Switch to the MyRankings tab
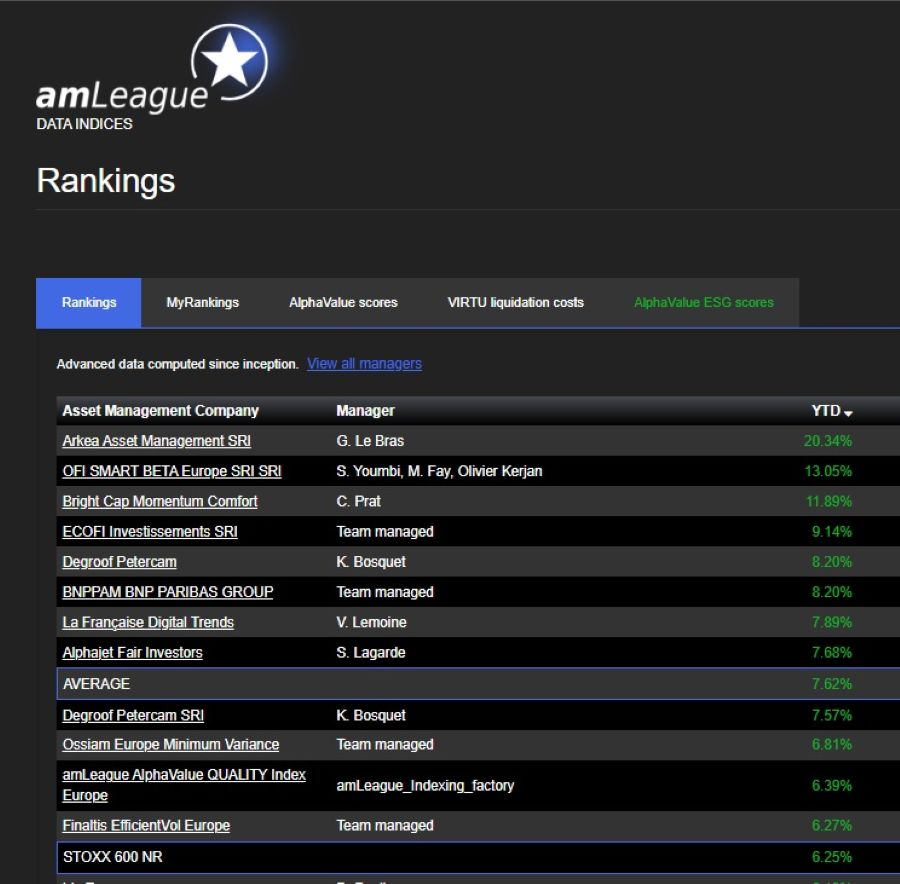The width and height of the screenshot is (900, 884). click(203, 303)
